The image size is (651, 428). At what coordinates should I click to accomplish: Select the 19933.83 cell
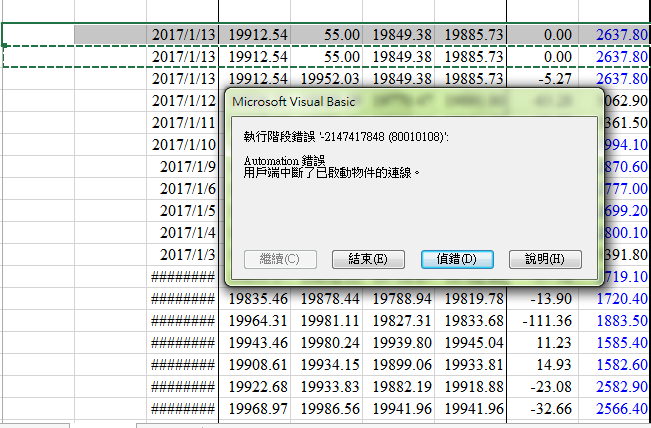pos(326,386)
